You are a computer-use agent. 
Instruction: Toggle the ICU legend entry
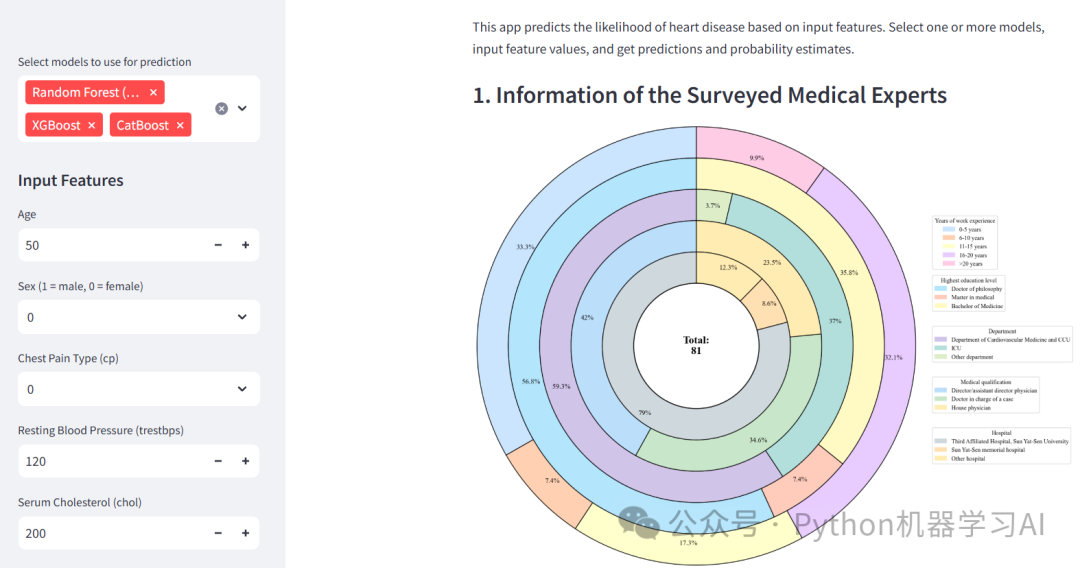(x=955, y=348)
